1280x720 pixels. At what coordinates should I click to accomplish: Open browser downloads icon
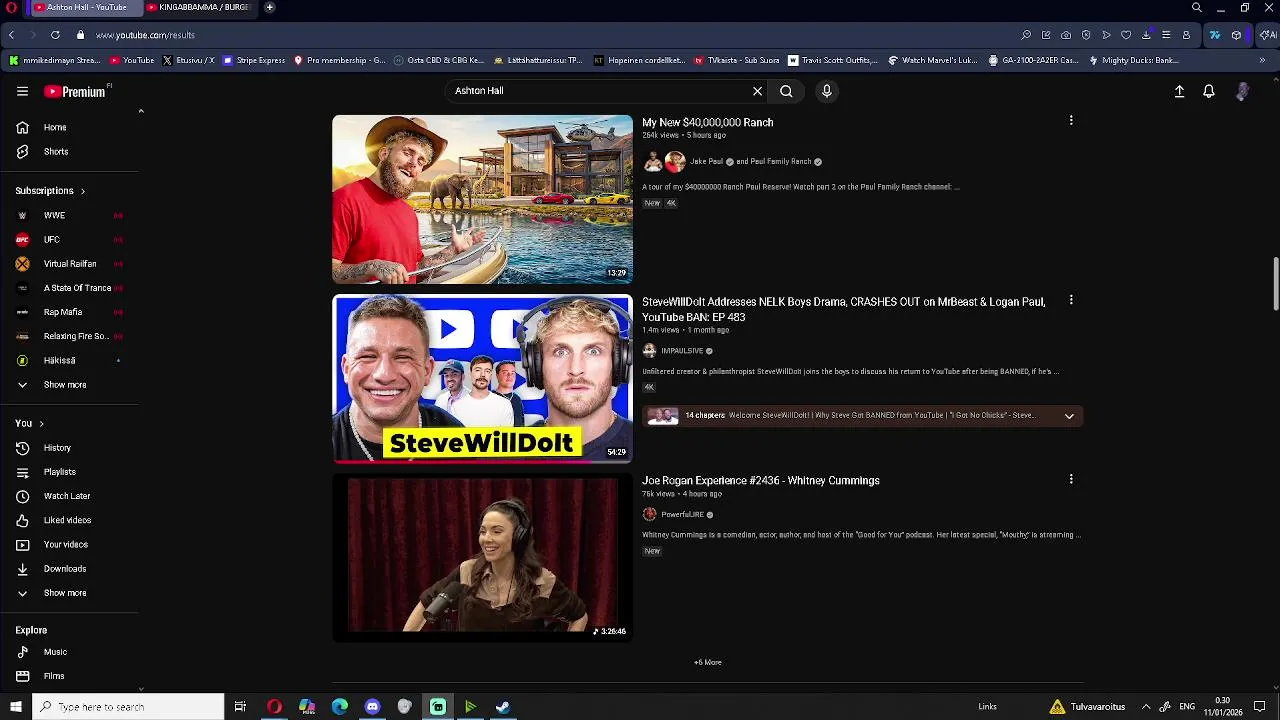[x=1146, y=35]
